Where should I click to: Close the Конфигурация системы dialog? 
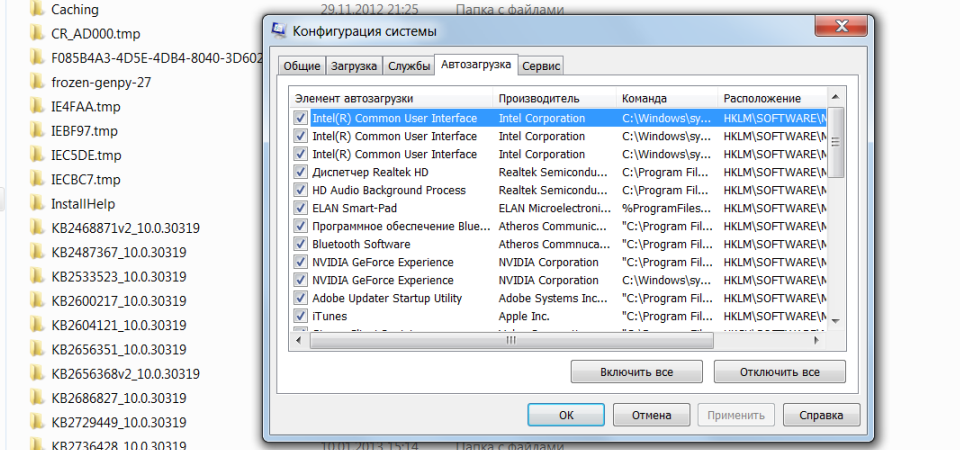pyautogui.click(x=841, y=26)
